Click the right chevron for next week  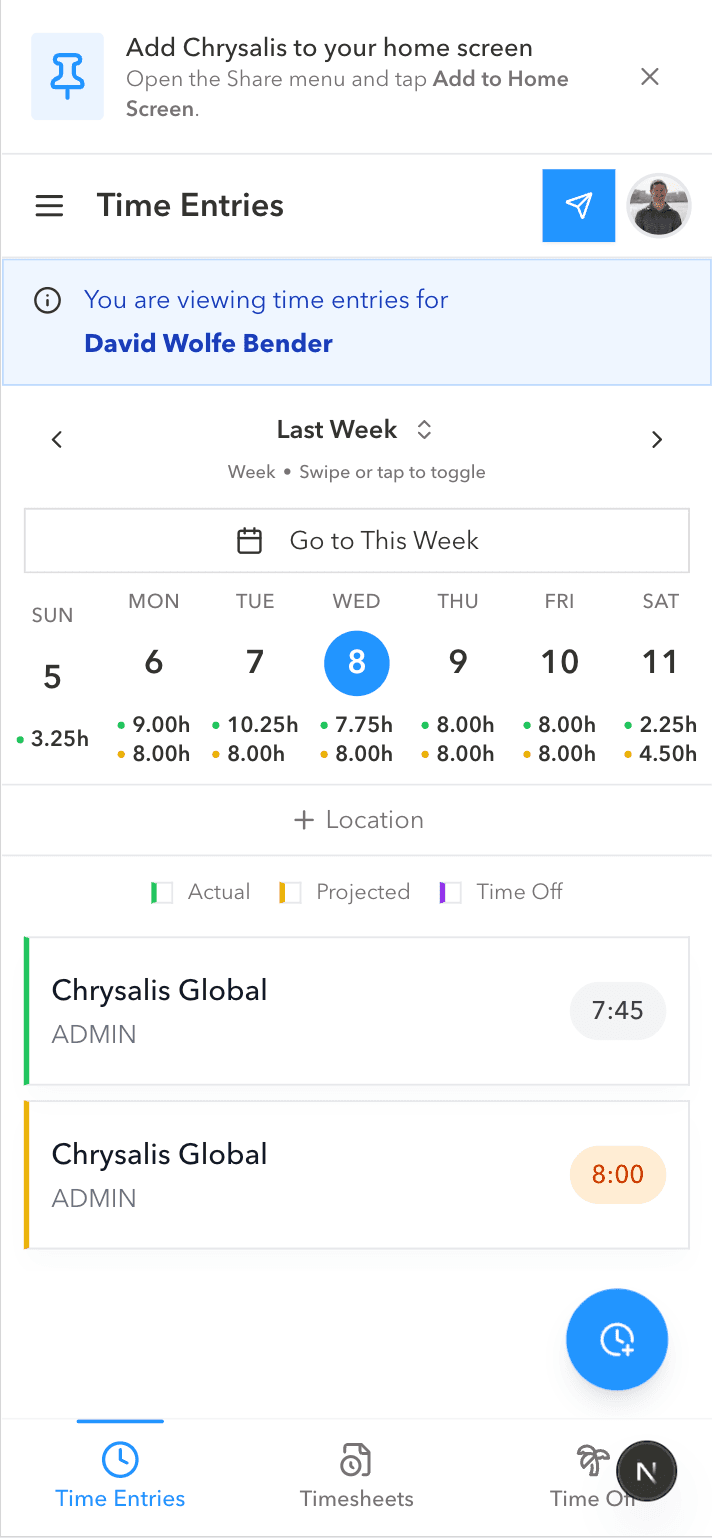pyautogui.click(x=657, y=438)
